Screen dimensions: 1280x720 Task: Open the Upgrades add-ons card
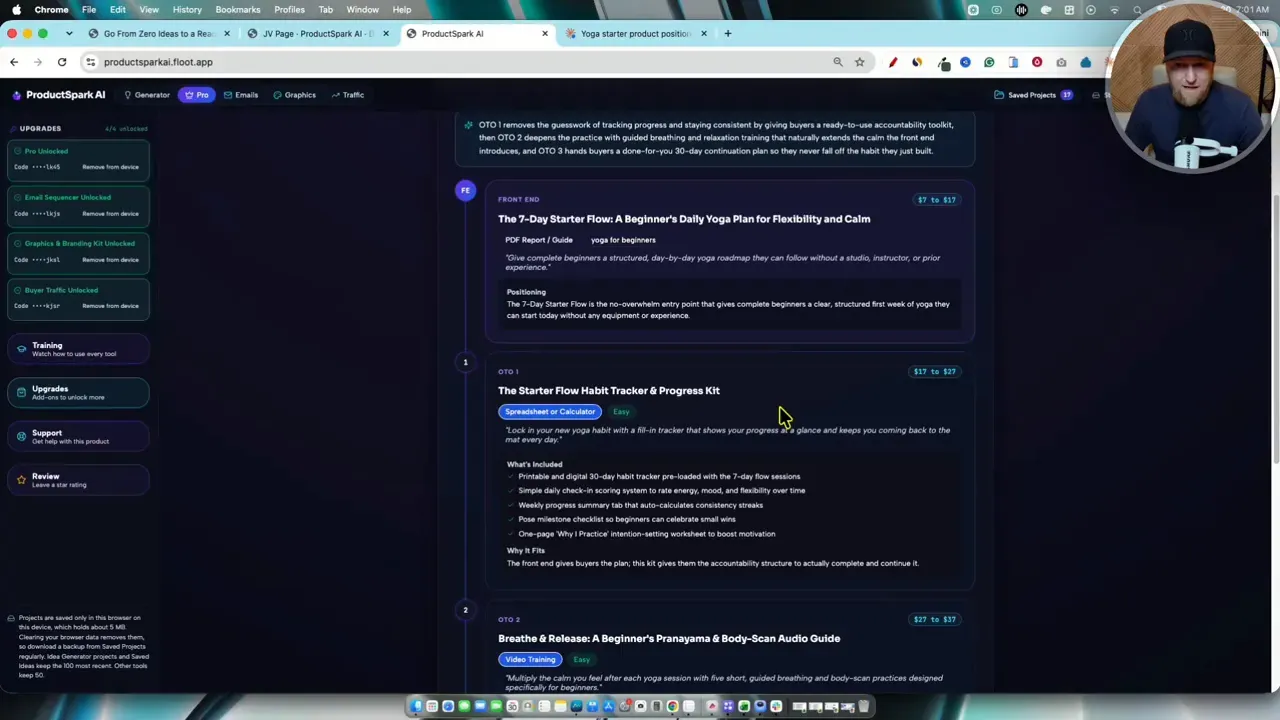point(78,393)
